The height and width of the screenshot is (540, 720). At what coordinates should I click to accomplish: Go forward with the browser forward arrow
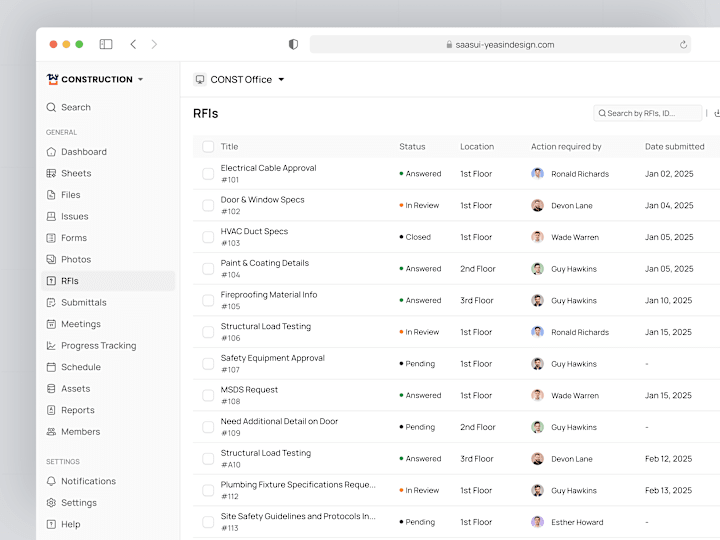pyautogui.click(x=154, y=44)
